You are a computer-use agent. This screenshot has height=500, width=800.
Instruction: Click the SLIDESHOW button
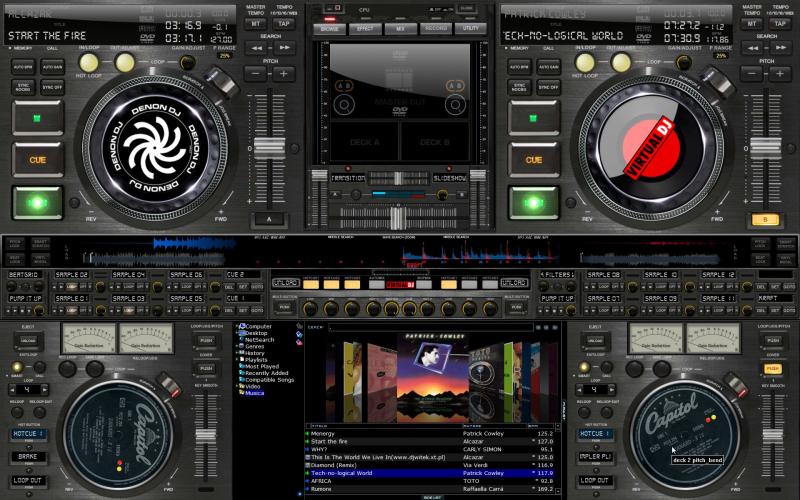[x=449, y=178]
